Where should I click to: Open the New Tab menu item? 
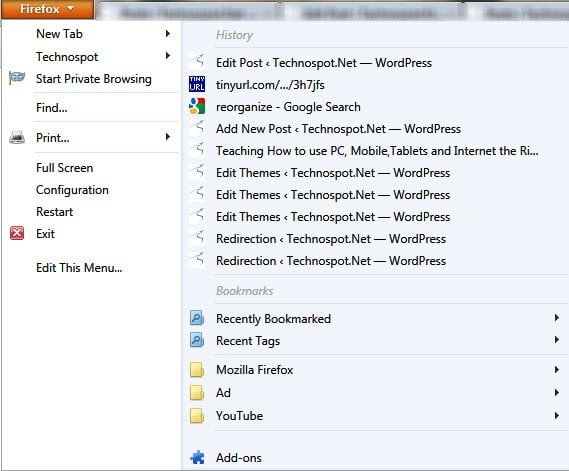click(59, 34)
